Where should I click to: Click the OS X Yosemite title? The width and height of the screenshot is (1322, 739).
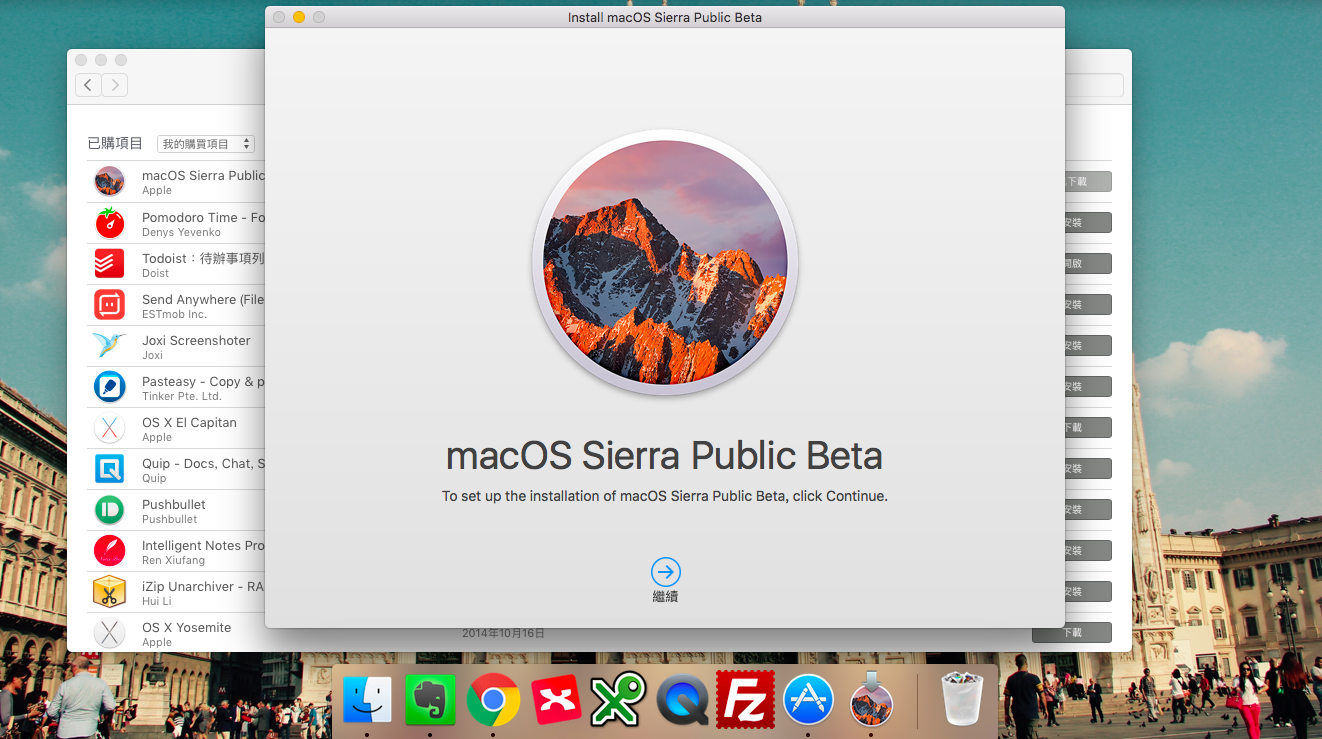point(186,627)
